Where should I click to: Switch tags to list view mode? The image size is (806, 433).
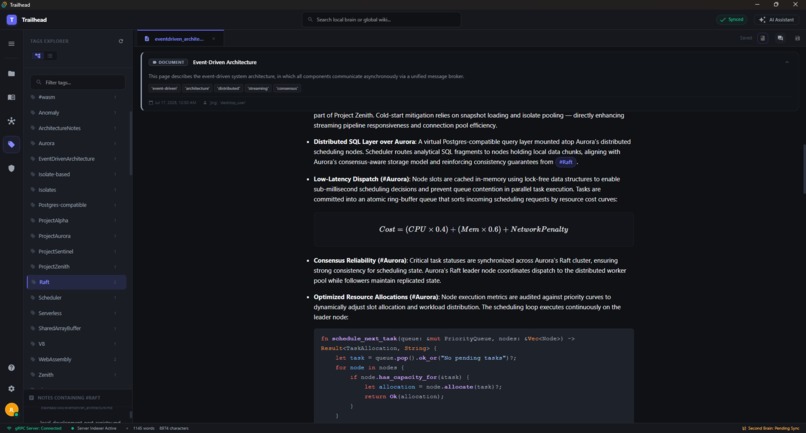click(50, 56)
